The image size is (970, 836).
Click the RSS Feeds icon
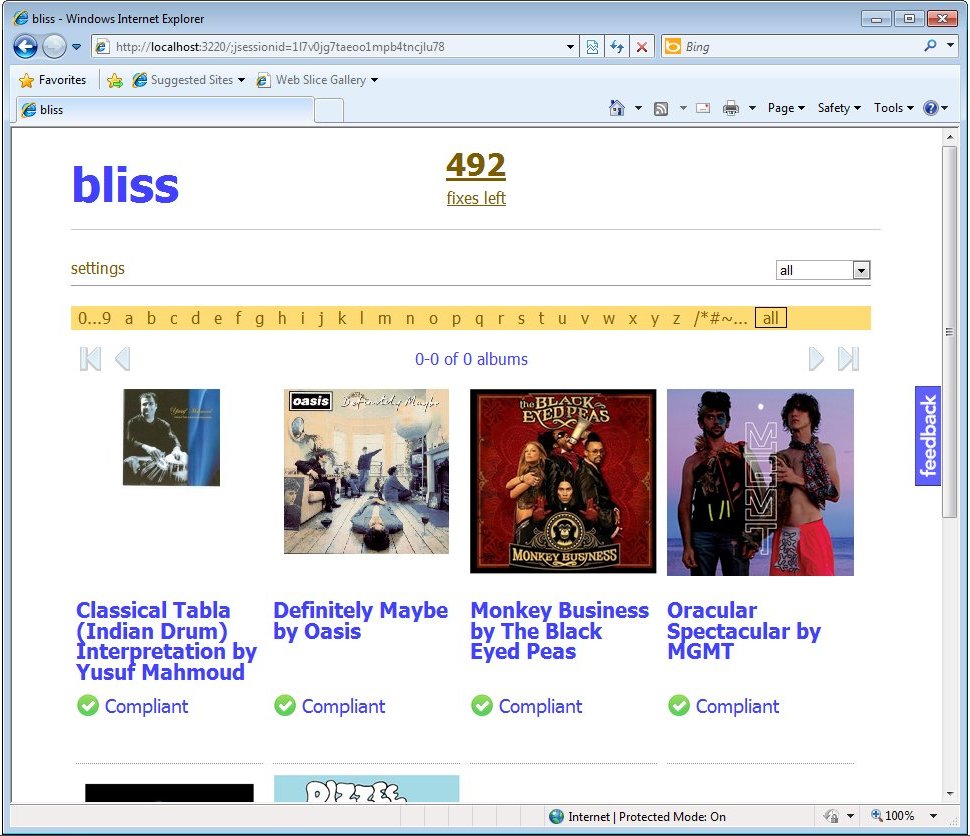pyautogui.click(x=661, y=109)
